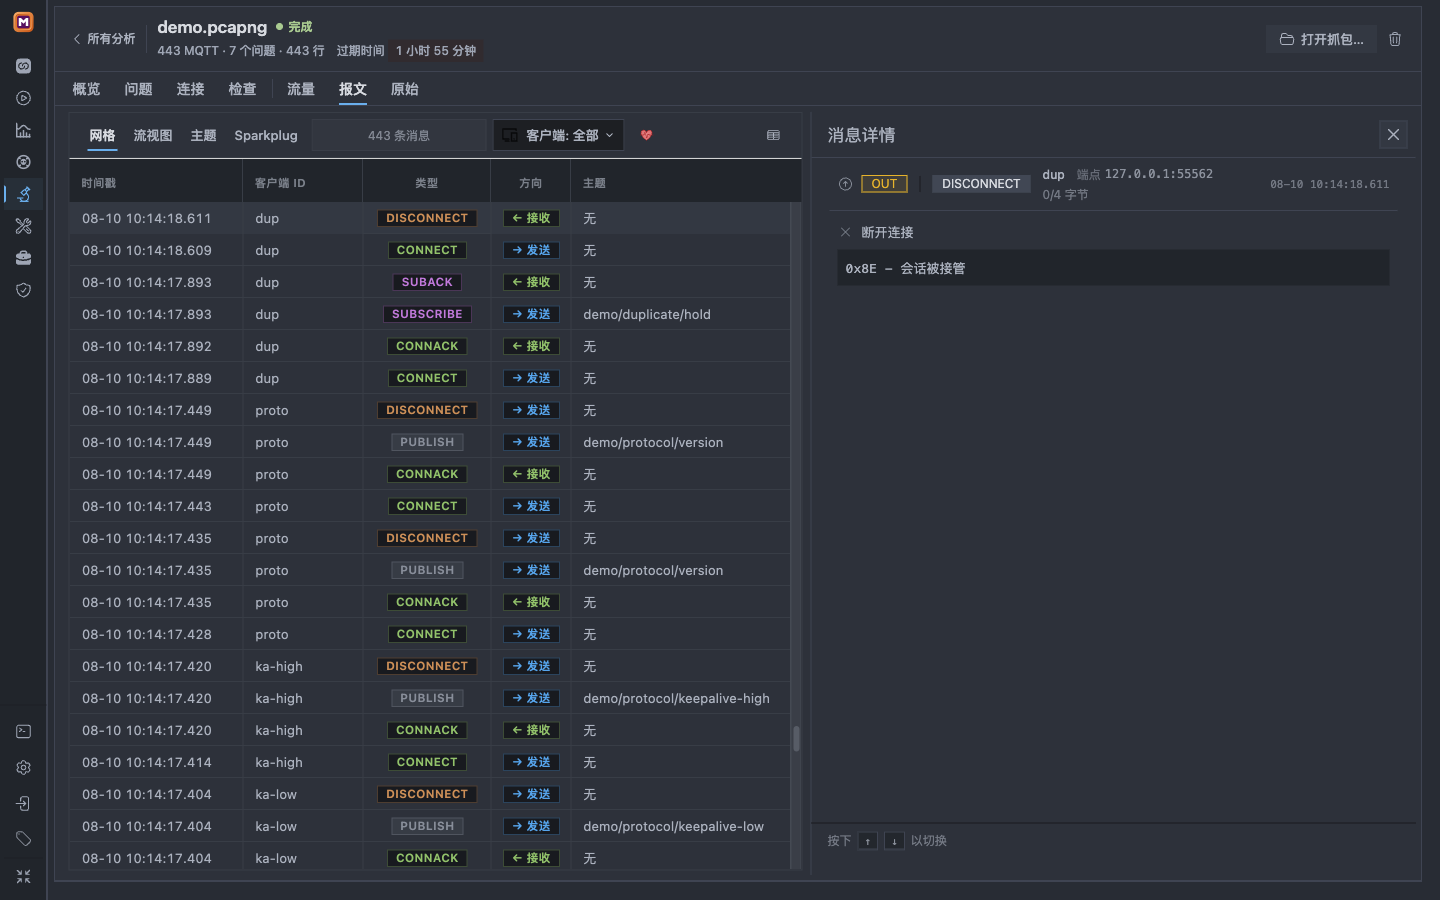Click the SUBACK type badge
The width and height of the screenshot is (1440, 900).
[427, 282]
